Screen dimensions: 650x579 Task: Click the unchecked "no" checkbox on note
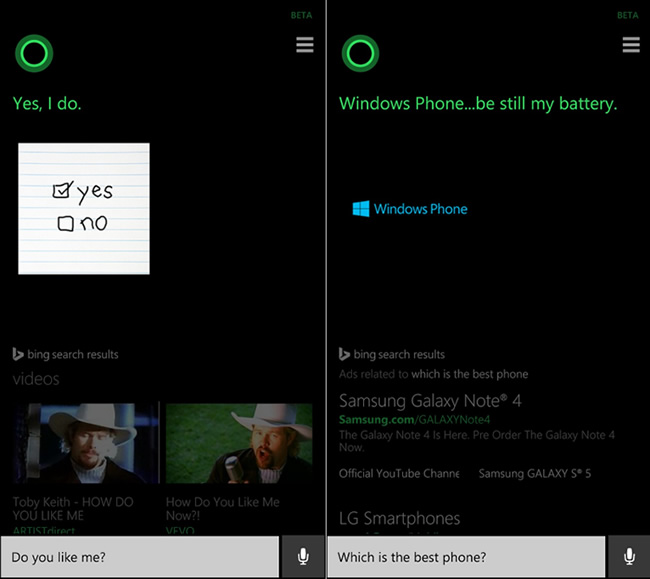[65, 224]
